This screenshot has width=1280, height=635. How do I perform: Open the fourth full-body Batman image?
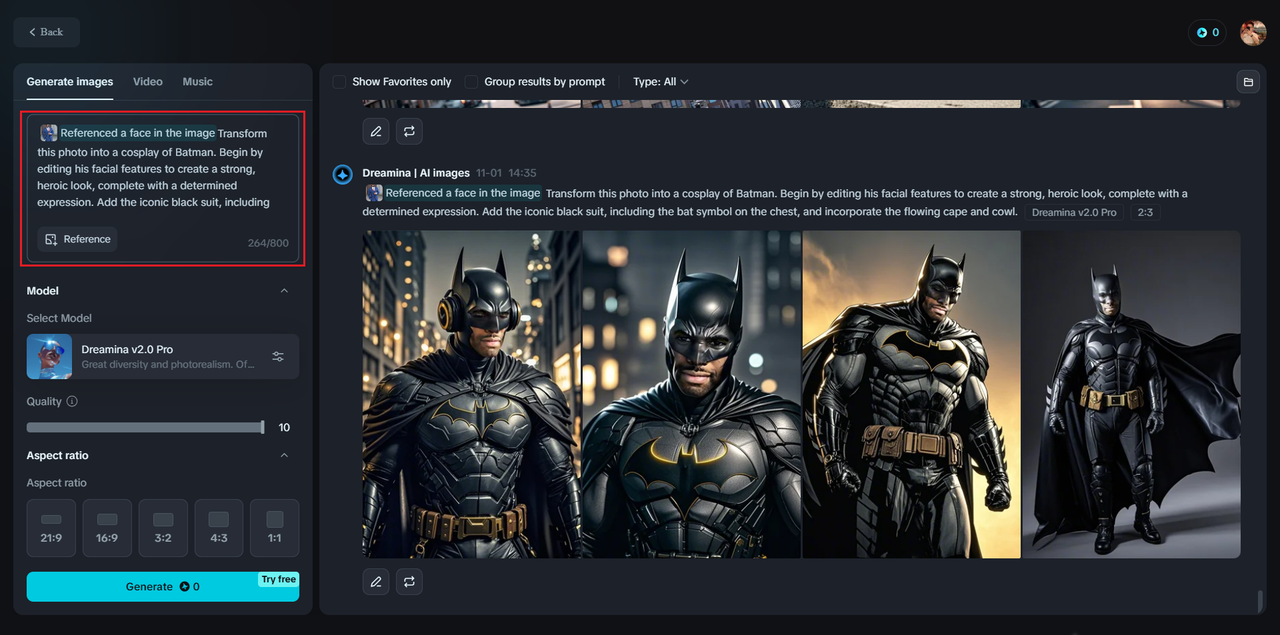coord(1131,394)
